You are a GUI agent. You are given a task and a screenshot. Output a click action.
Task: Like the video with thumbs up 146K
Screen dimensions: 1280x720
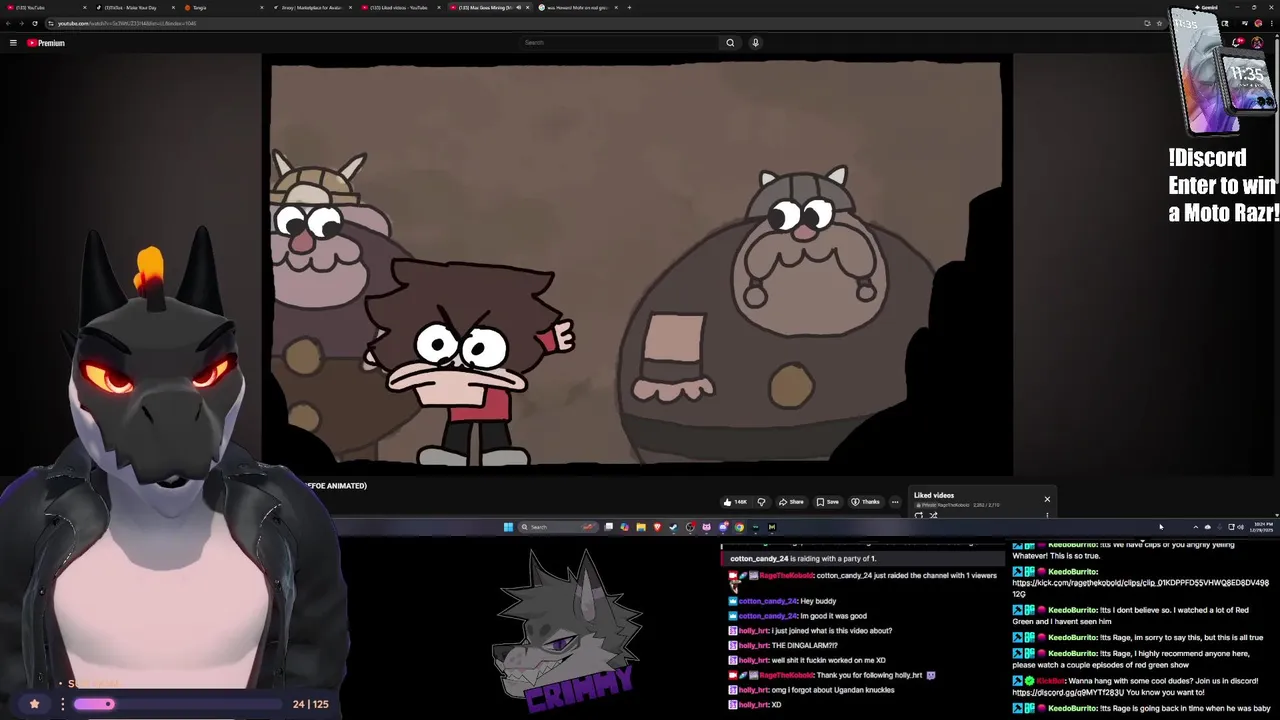click(x=735, y=502)
